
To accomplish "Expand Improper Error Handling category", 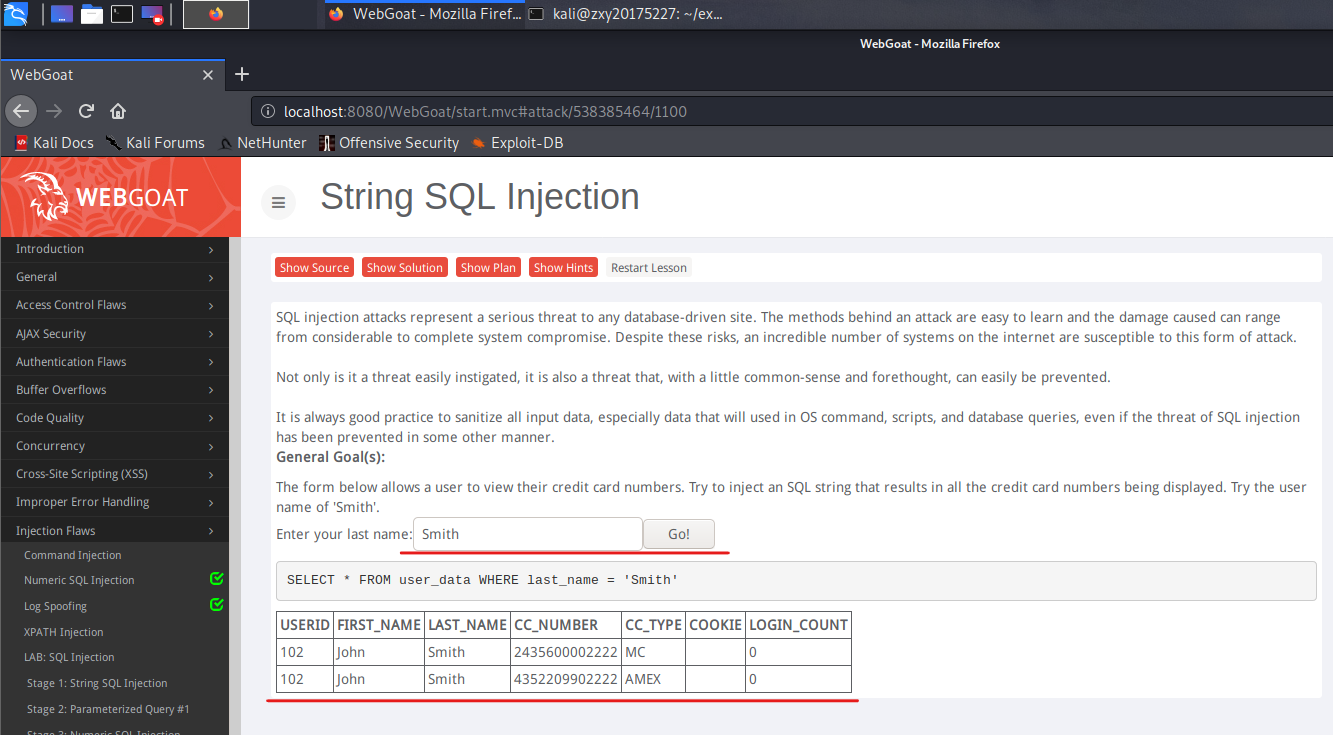I will (x=114, y=502).
